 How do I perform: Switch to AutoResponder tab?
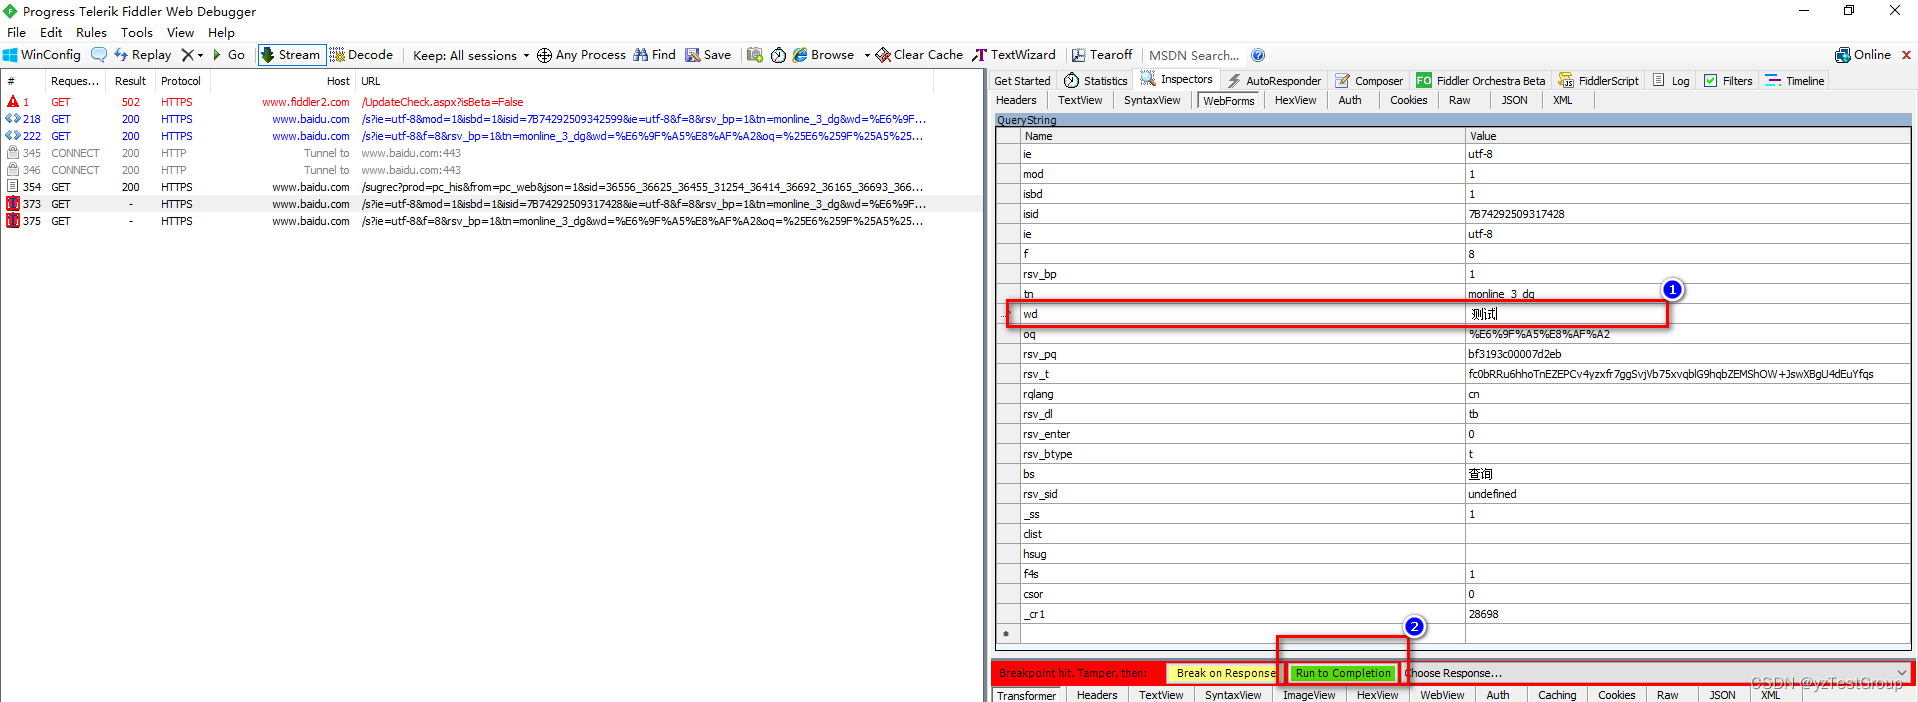(1274, 81)
